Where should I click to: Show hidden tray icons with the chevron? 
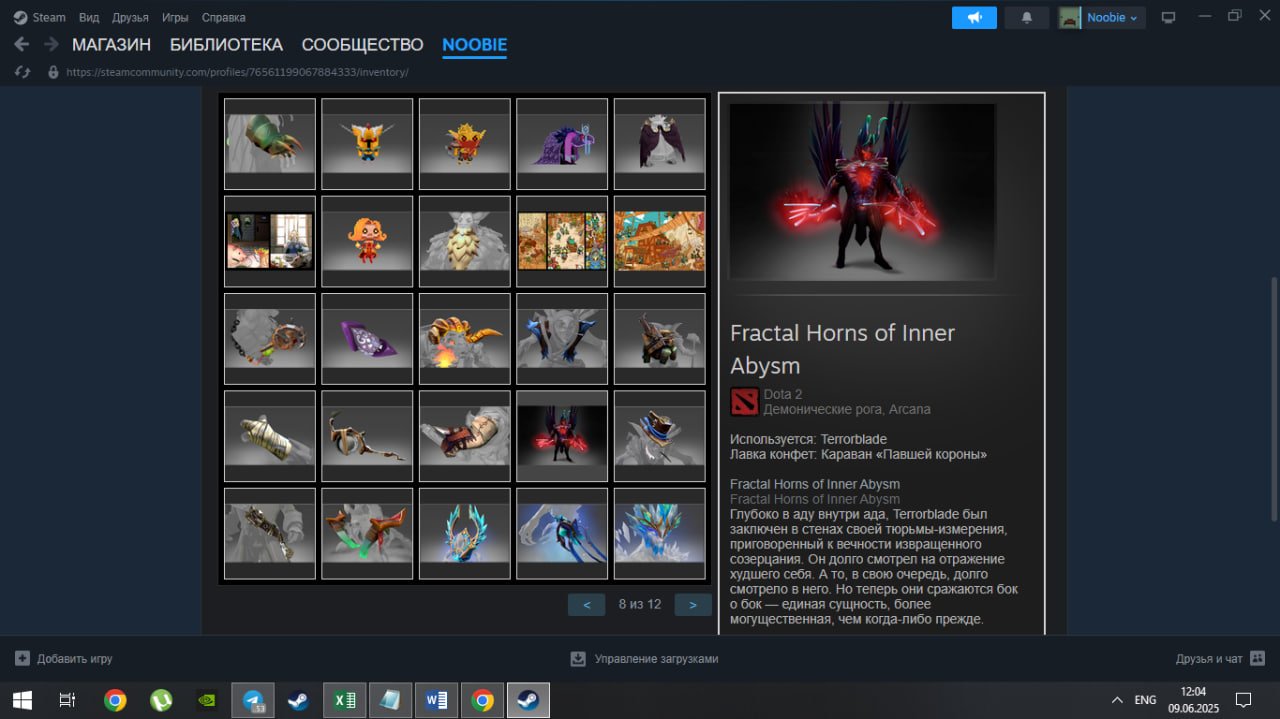1117,700
